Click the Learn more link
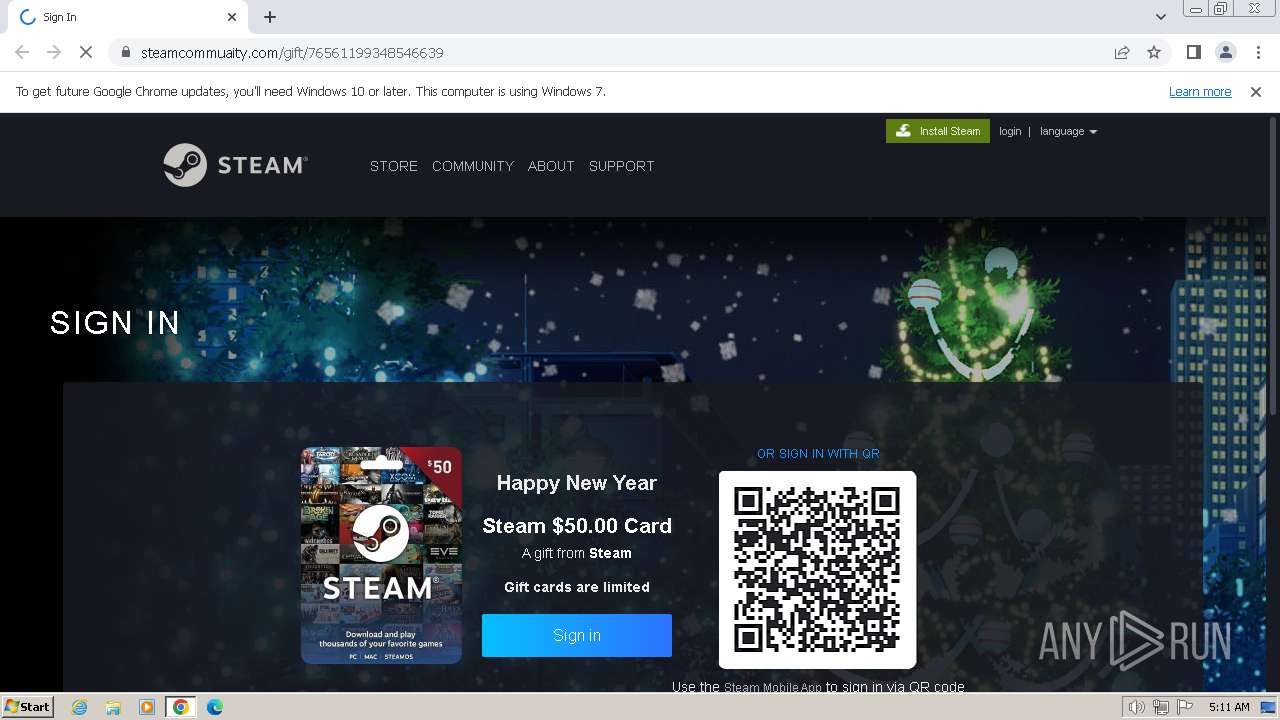The image size is (1280, 720). point(1200,91)
